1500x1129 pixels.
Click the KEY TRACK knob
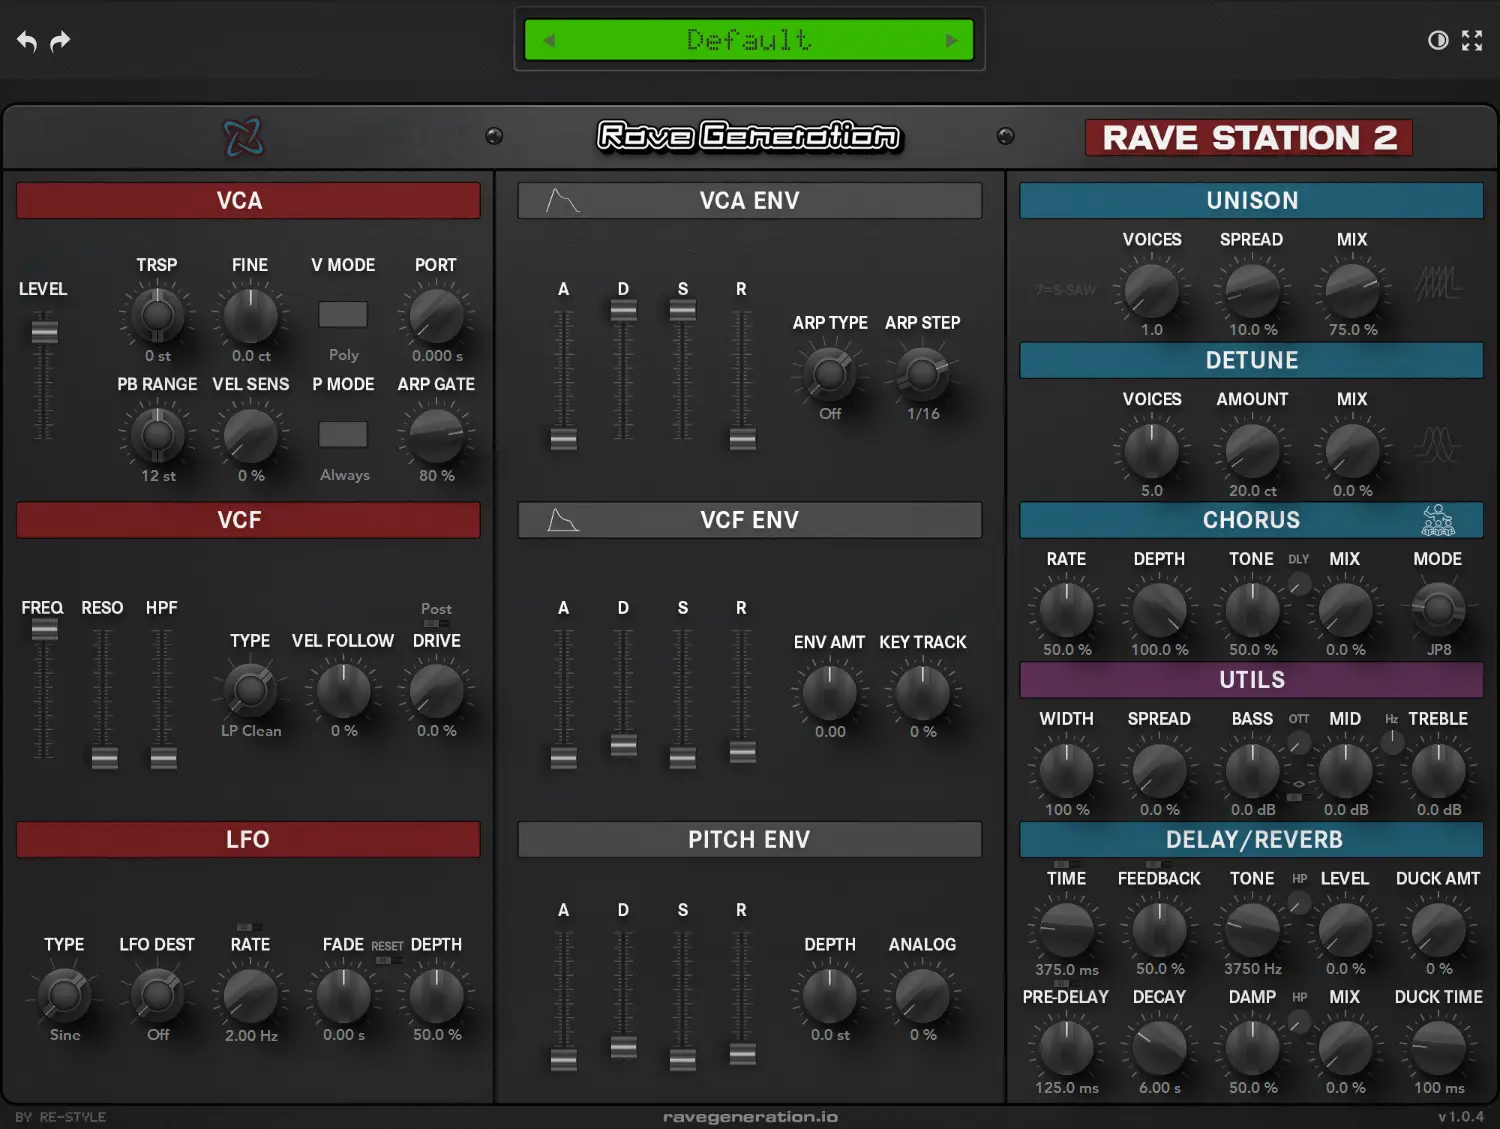(x=922, y=691)
